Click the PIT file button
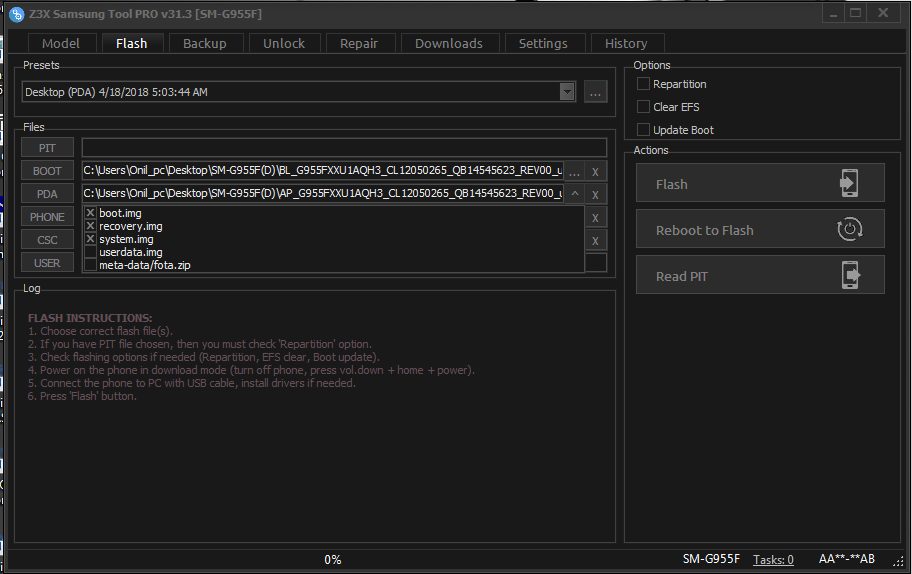 47,148
